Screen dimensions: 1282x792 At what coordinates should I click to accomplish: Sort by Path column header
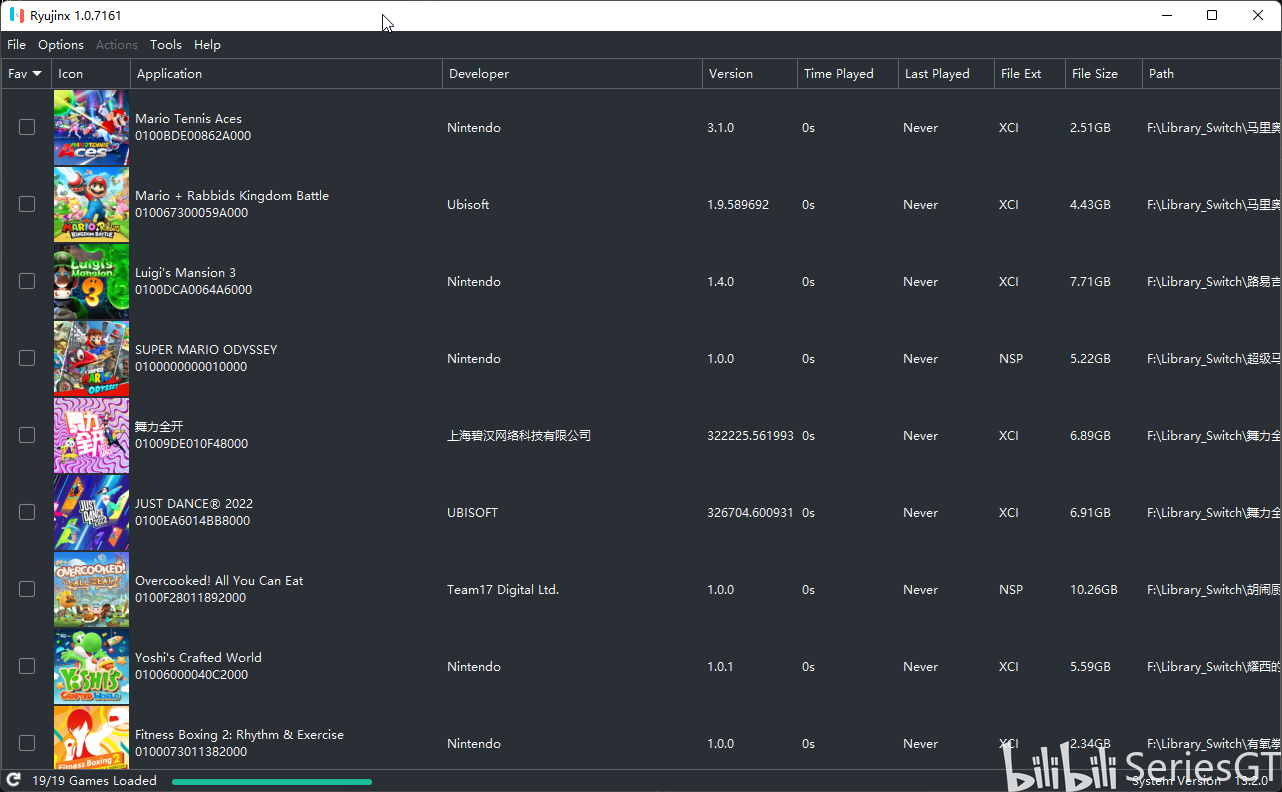[1212, 74]
